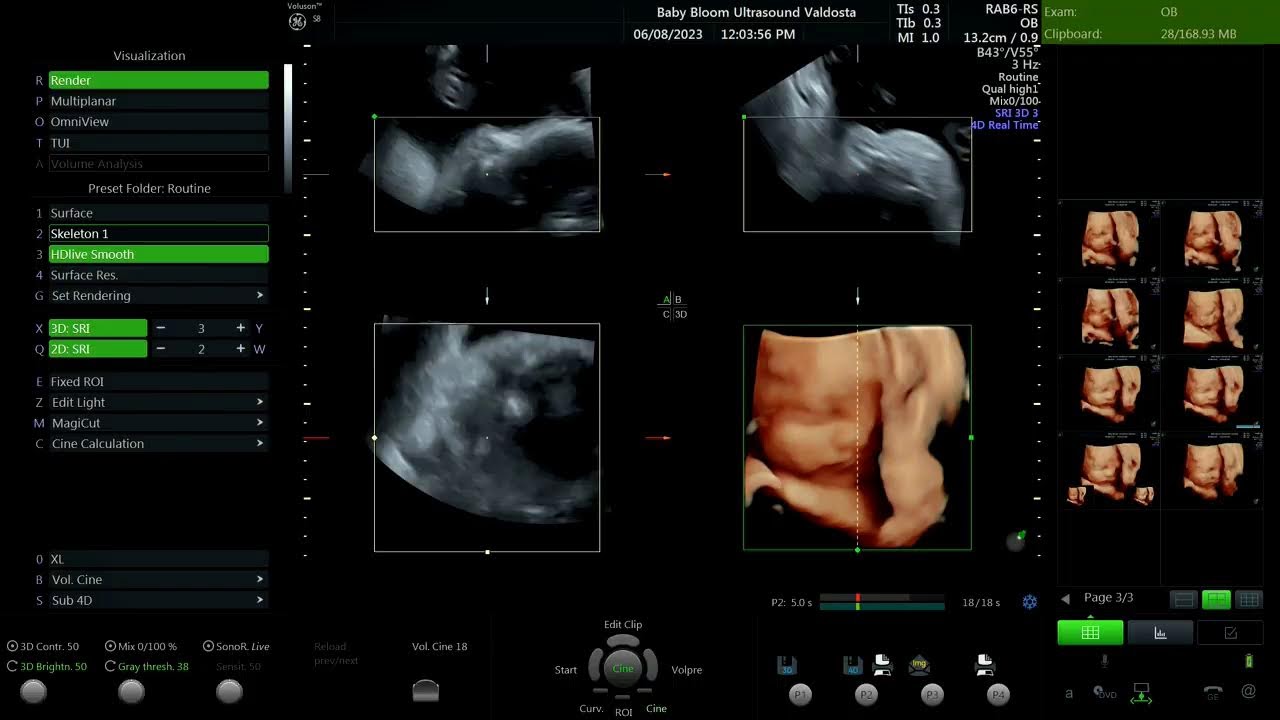
Task: Select the two-by-two clipboard layout icon
Action: (x=1216, y=600)
